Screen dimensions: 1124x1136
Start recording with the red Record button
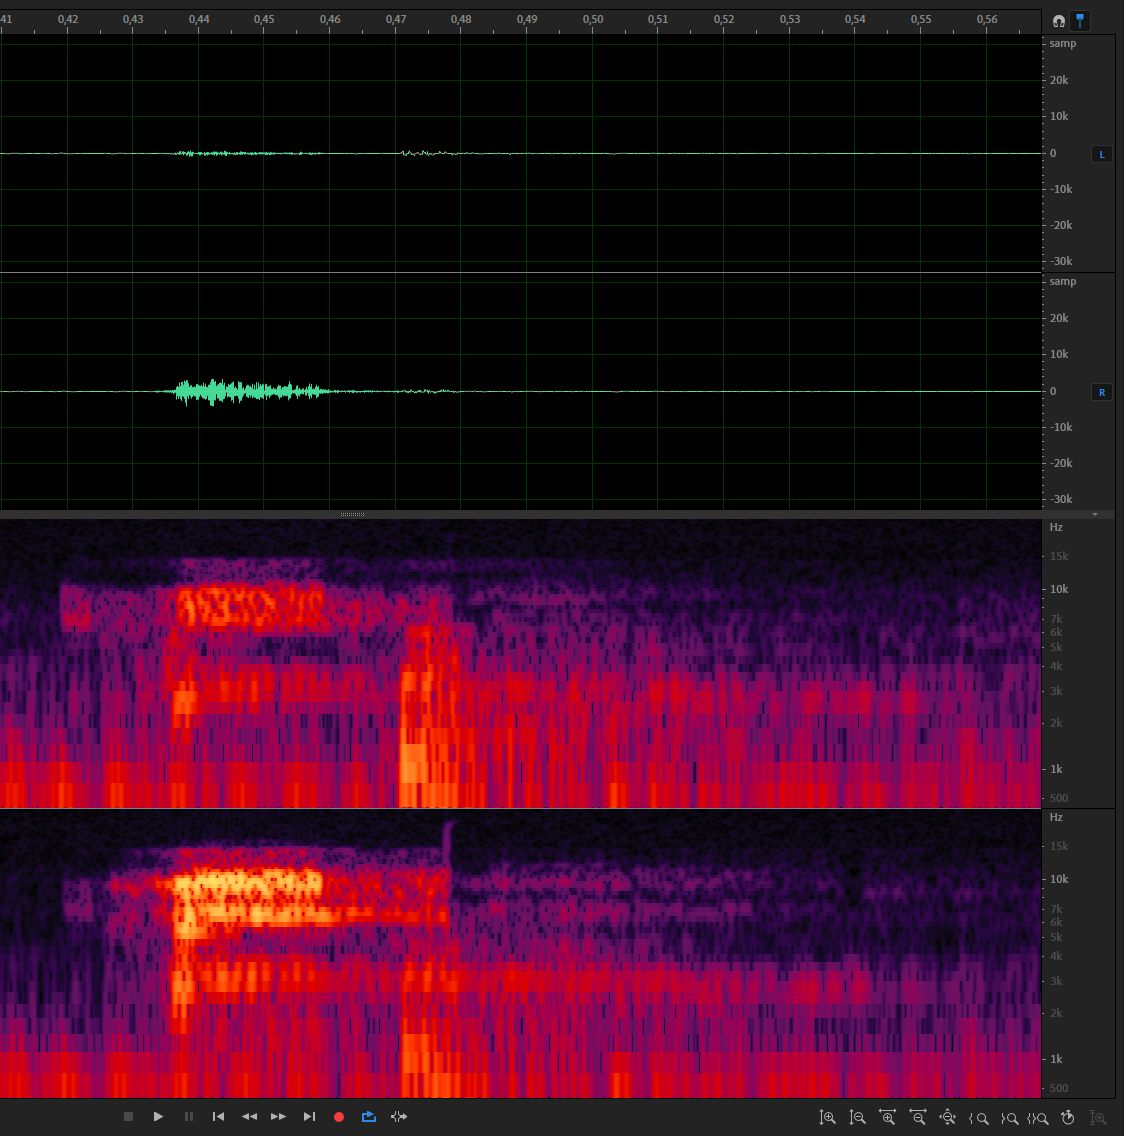pyautogui.click(x=339, y=1116)
